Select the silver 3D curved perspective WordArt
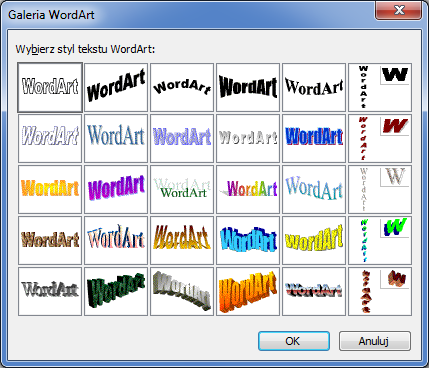This screenshot has width=429, height=368. click(182, 291)
